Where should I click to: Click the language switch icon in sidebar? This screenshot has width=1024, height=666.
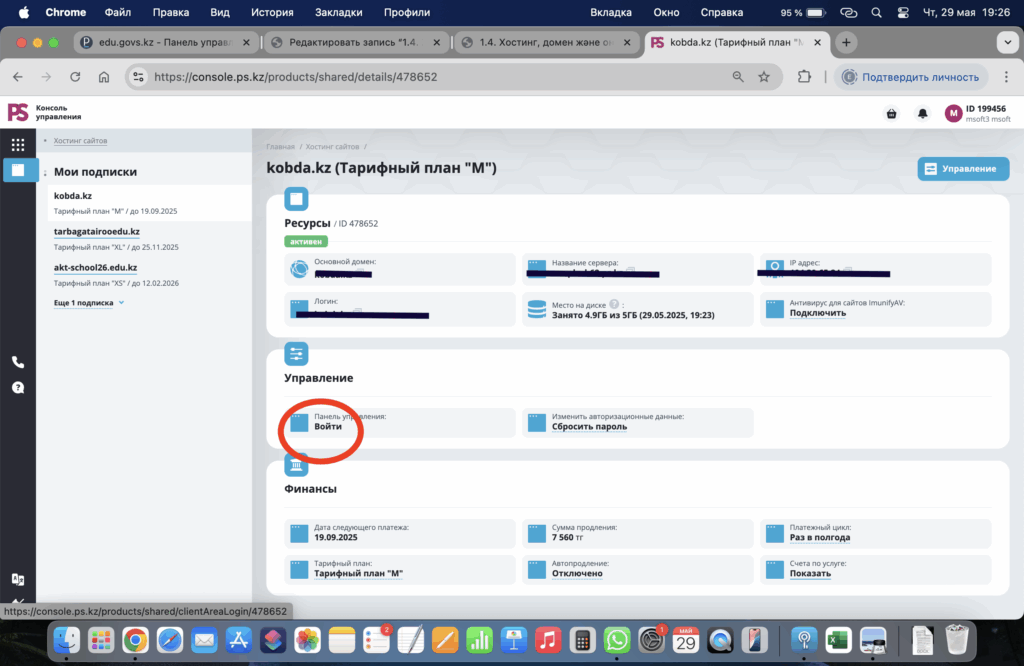18,579
